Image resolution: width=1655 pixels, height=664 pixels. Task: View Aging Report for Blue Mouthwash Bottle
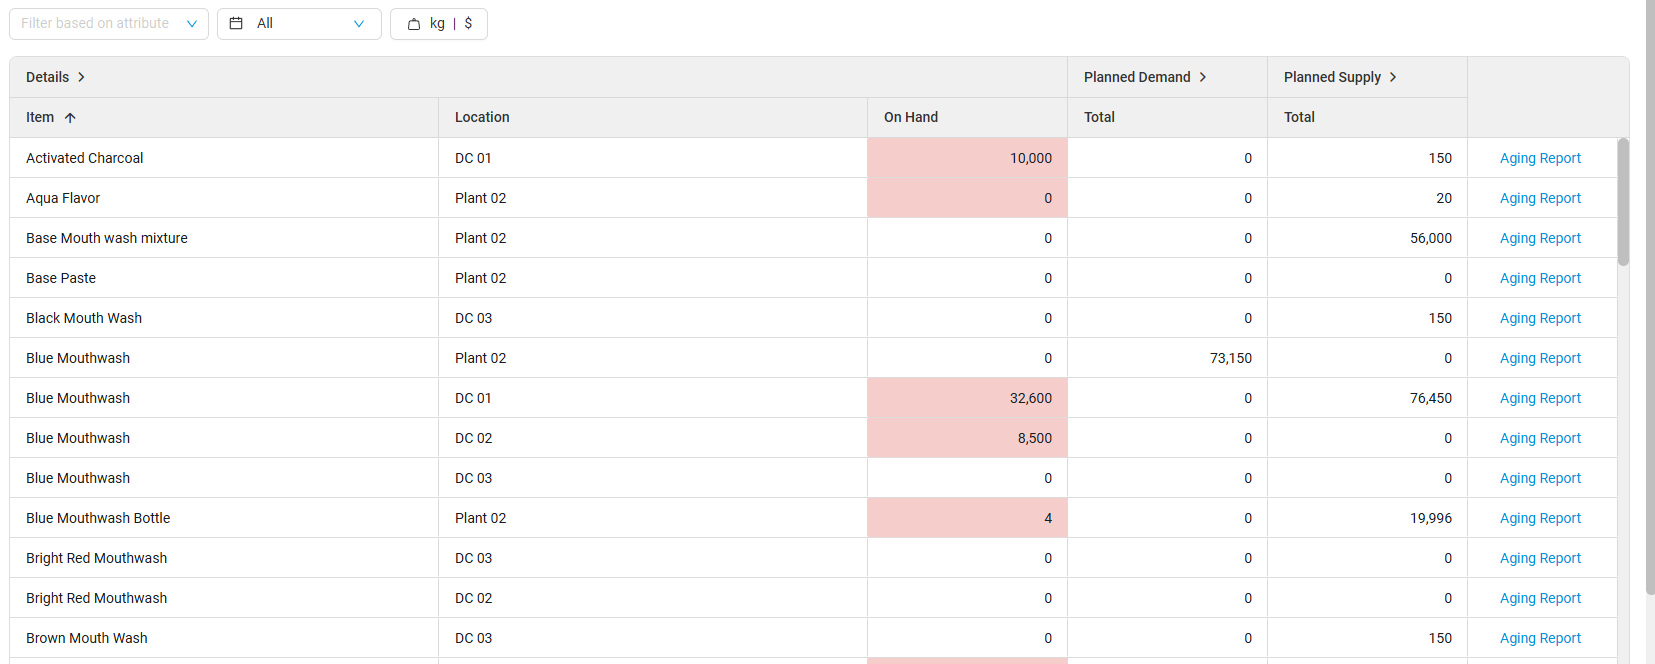coord(1540,518)
